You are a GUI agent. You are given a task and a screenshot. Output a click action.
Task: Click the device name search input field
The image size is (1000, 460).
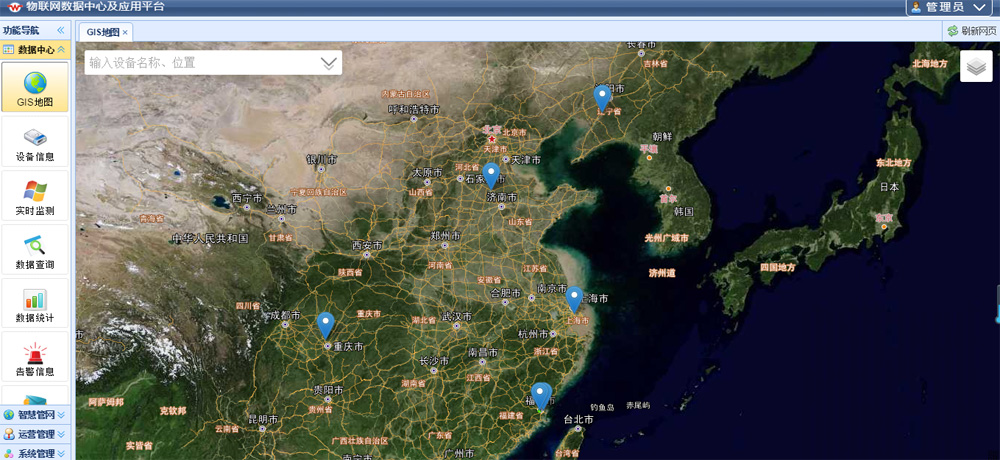[200, 63]
